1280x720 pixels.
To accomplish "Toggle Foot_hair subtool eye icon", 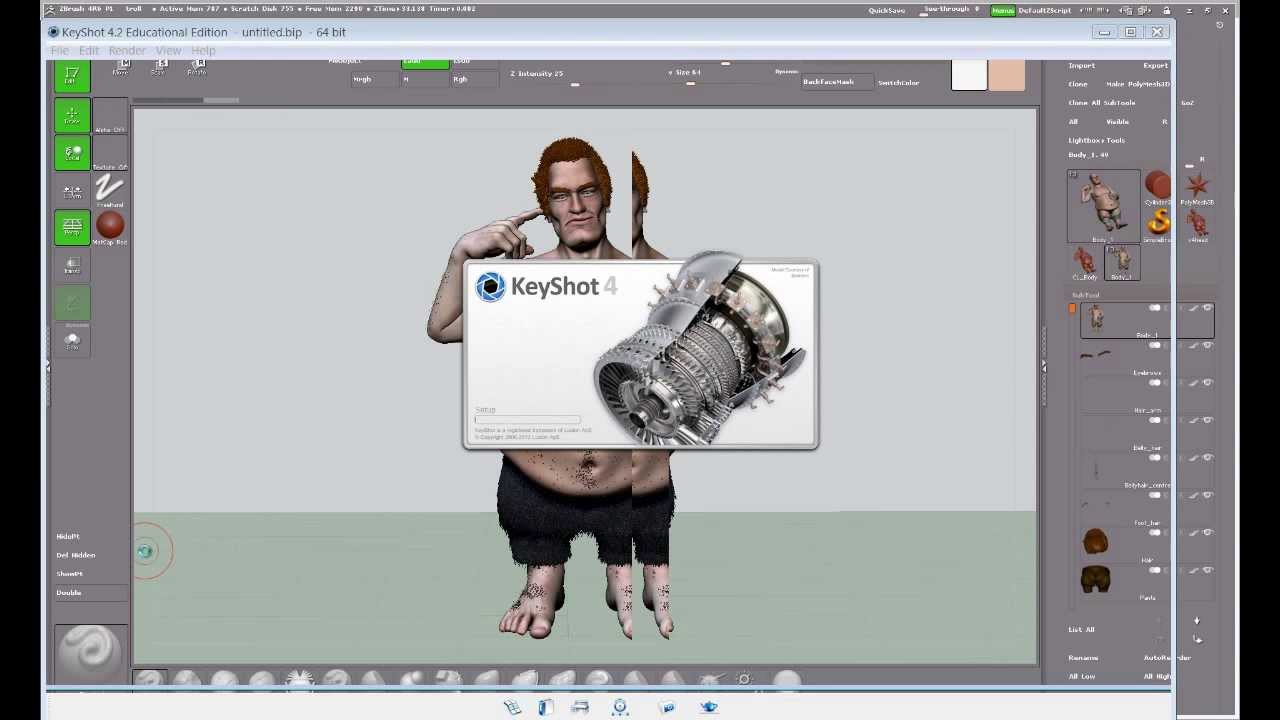I will 1207,495.
